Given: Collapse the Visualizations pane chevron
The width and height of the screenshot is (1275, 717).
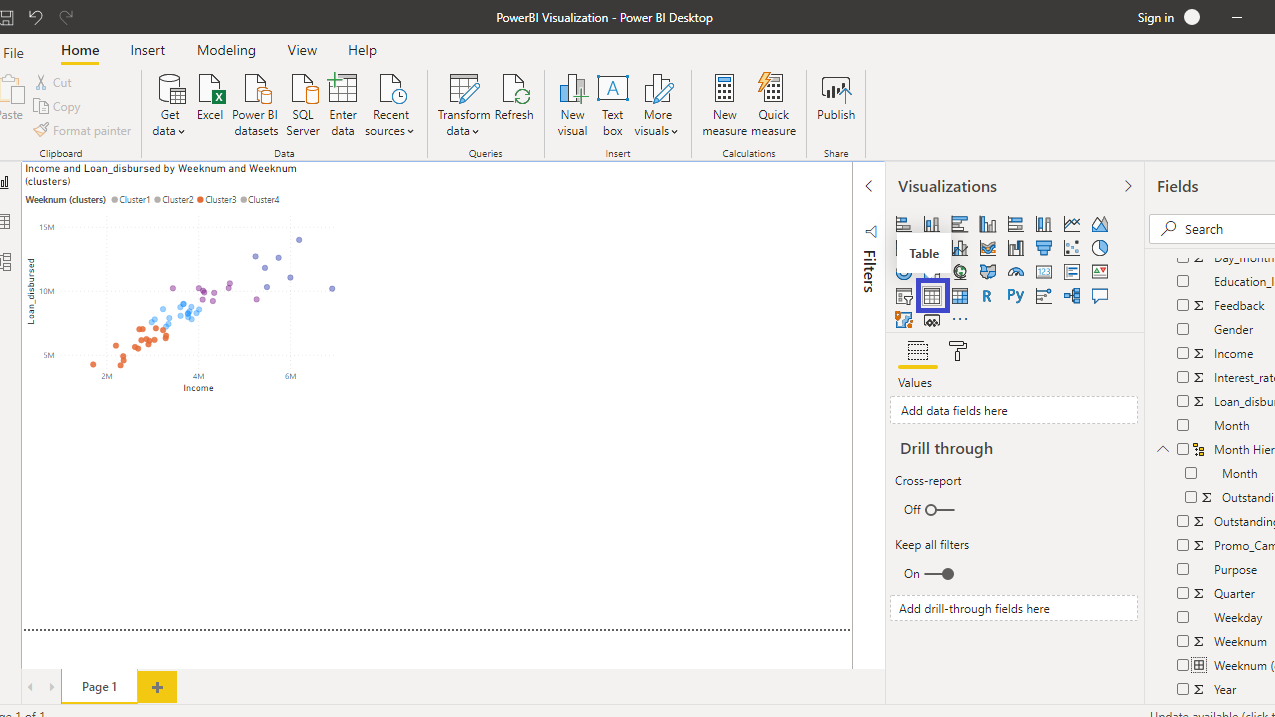Looking at the screenshot, I should [1128, 187].
